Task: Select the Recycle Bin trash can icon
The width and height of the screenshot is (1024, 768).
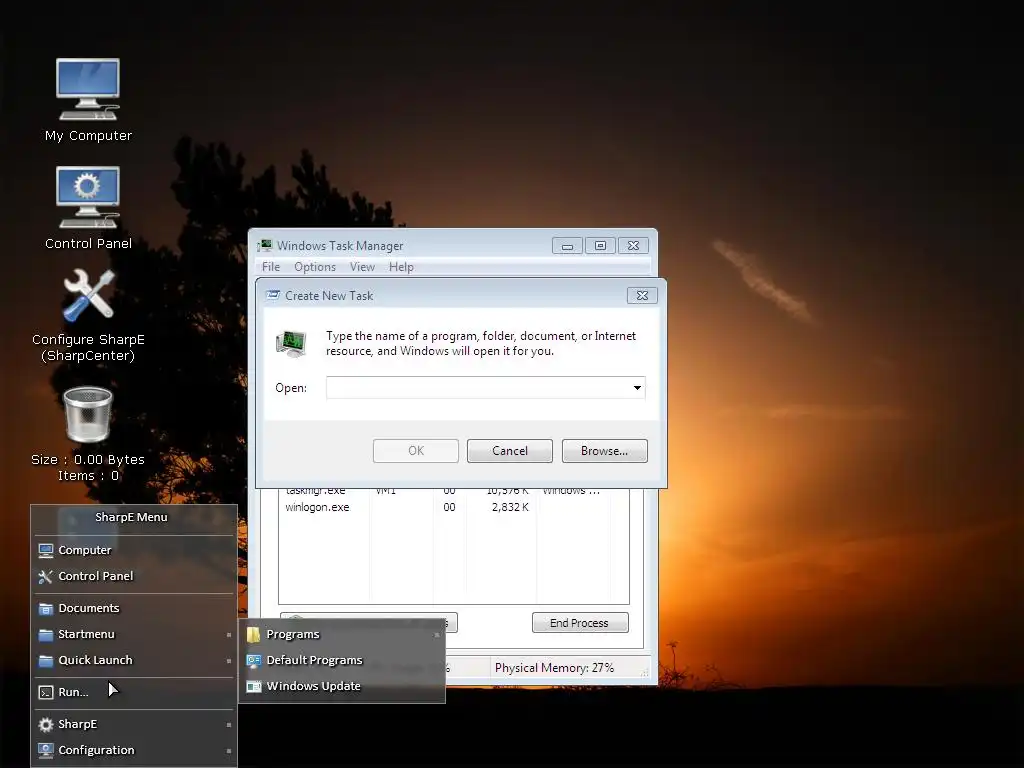Action: pos(88,414)
